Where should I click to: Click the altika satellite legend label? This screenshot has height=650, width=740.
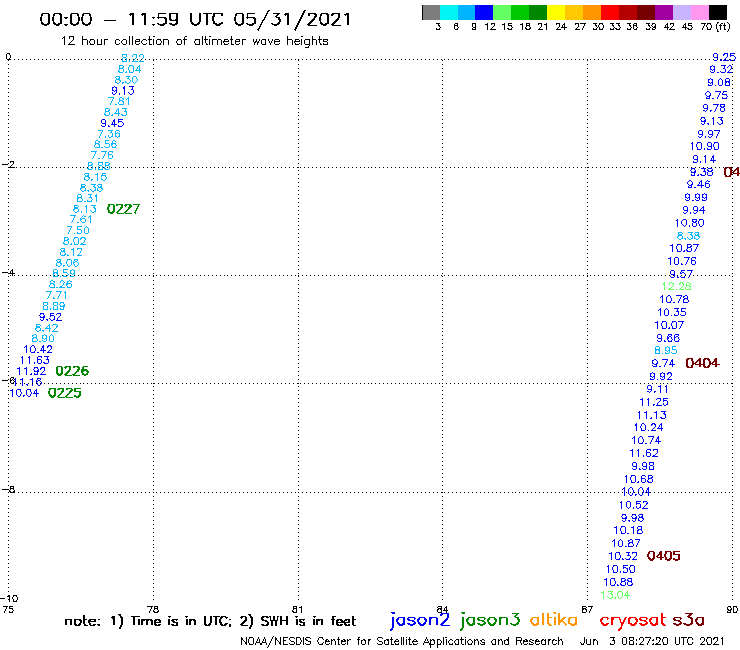(554, 620)
